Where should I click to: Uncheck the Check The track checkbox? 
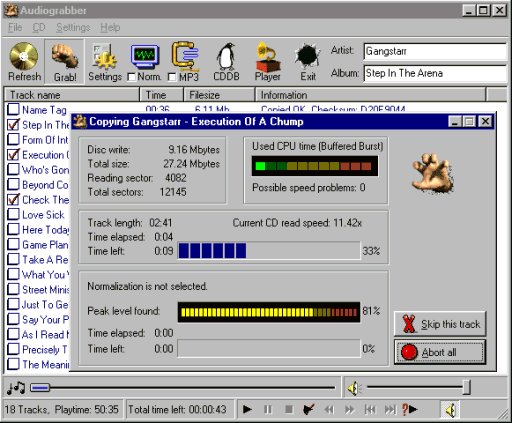tap(13, 199)
